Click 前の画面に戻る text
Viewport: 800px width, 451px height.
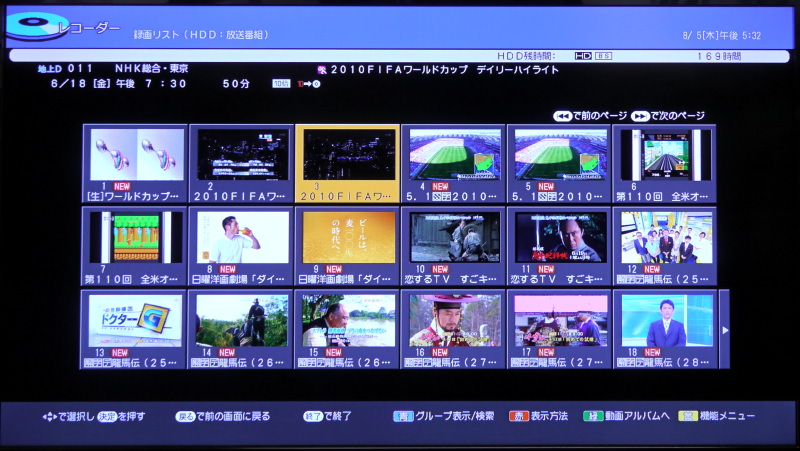coord(233,416)
